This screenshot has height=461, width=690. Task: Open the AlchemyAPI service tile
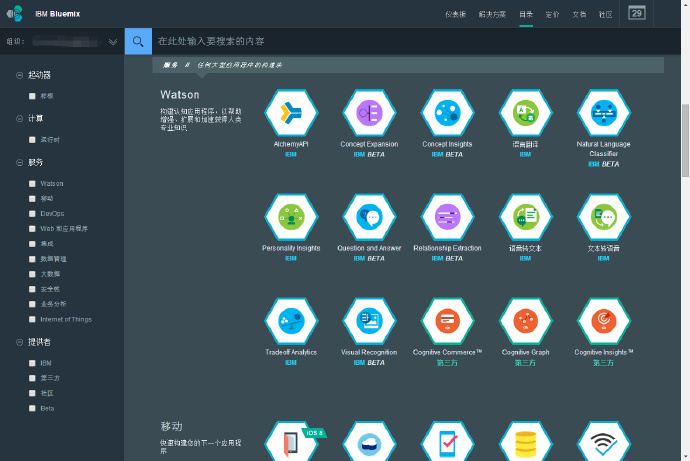click(x=291, y=113)
